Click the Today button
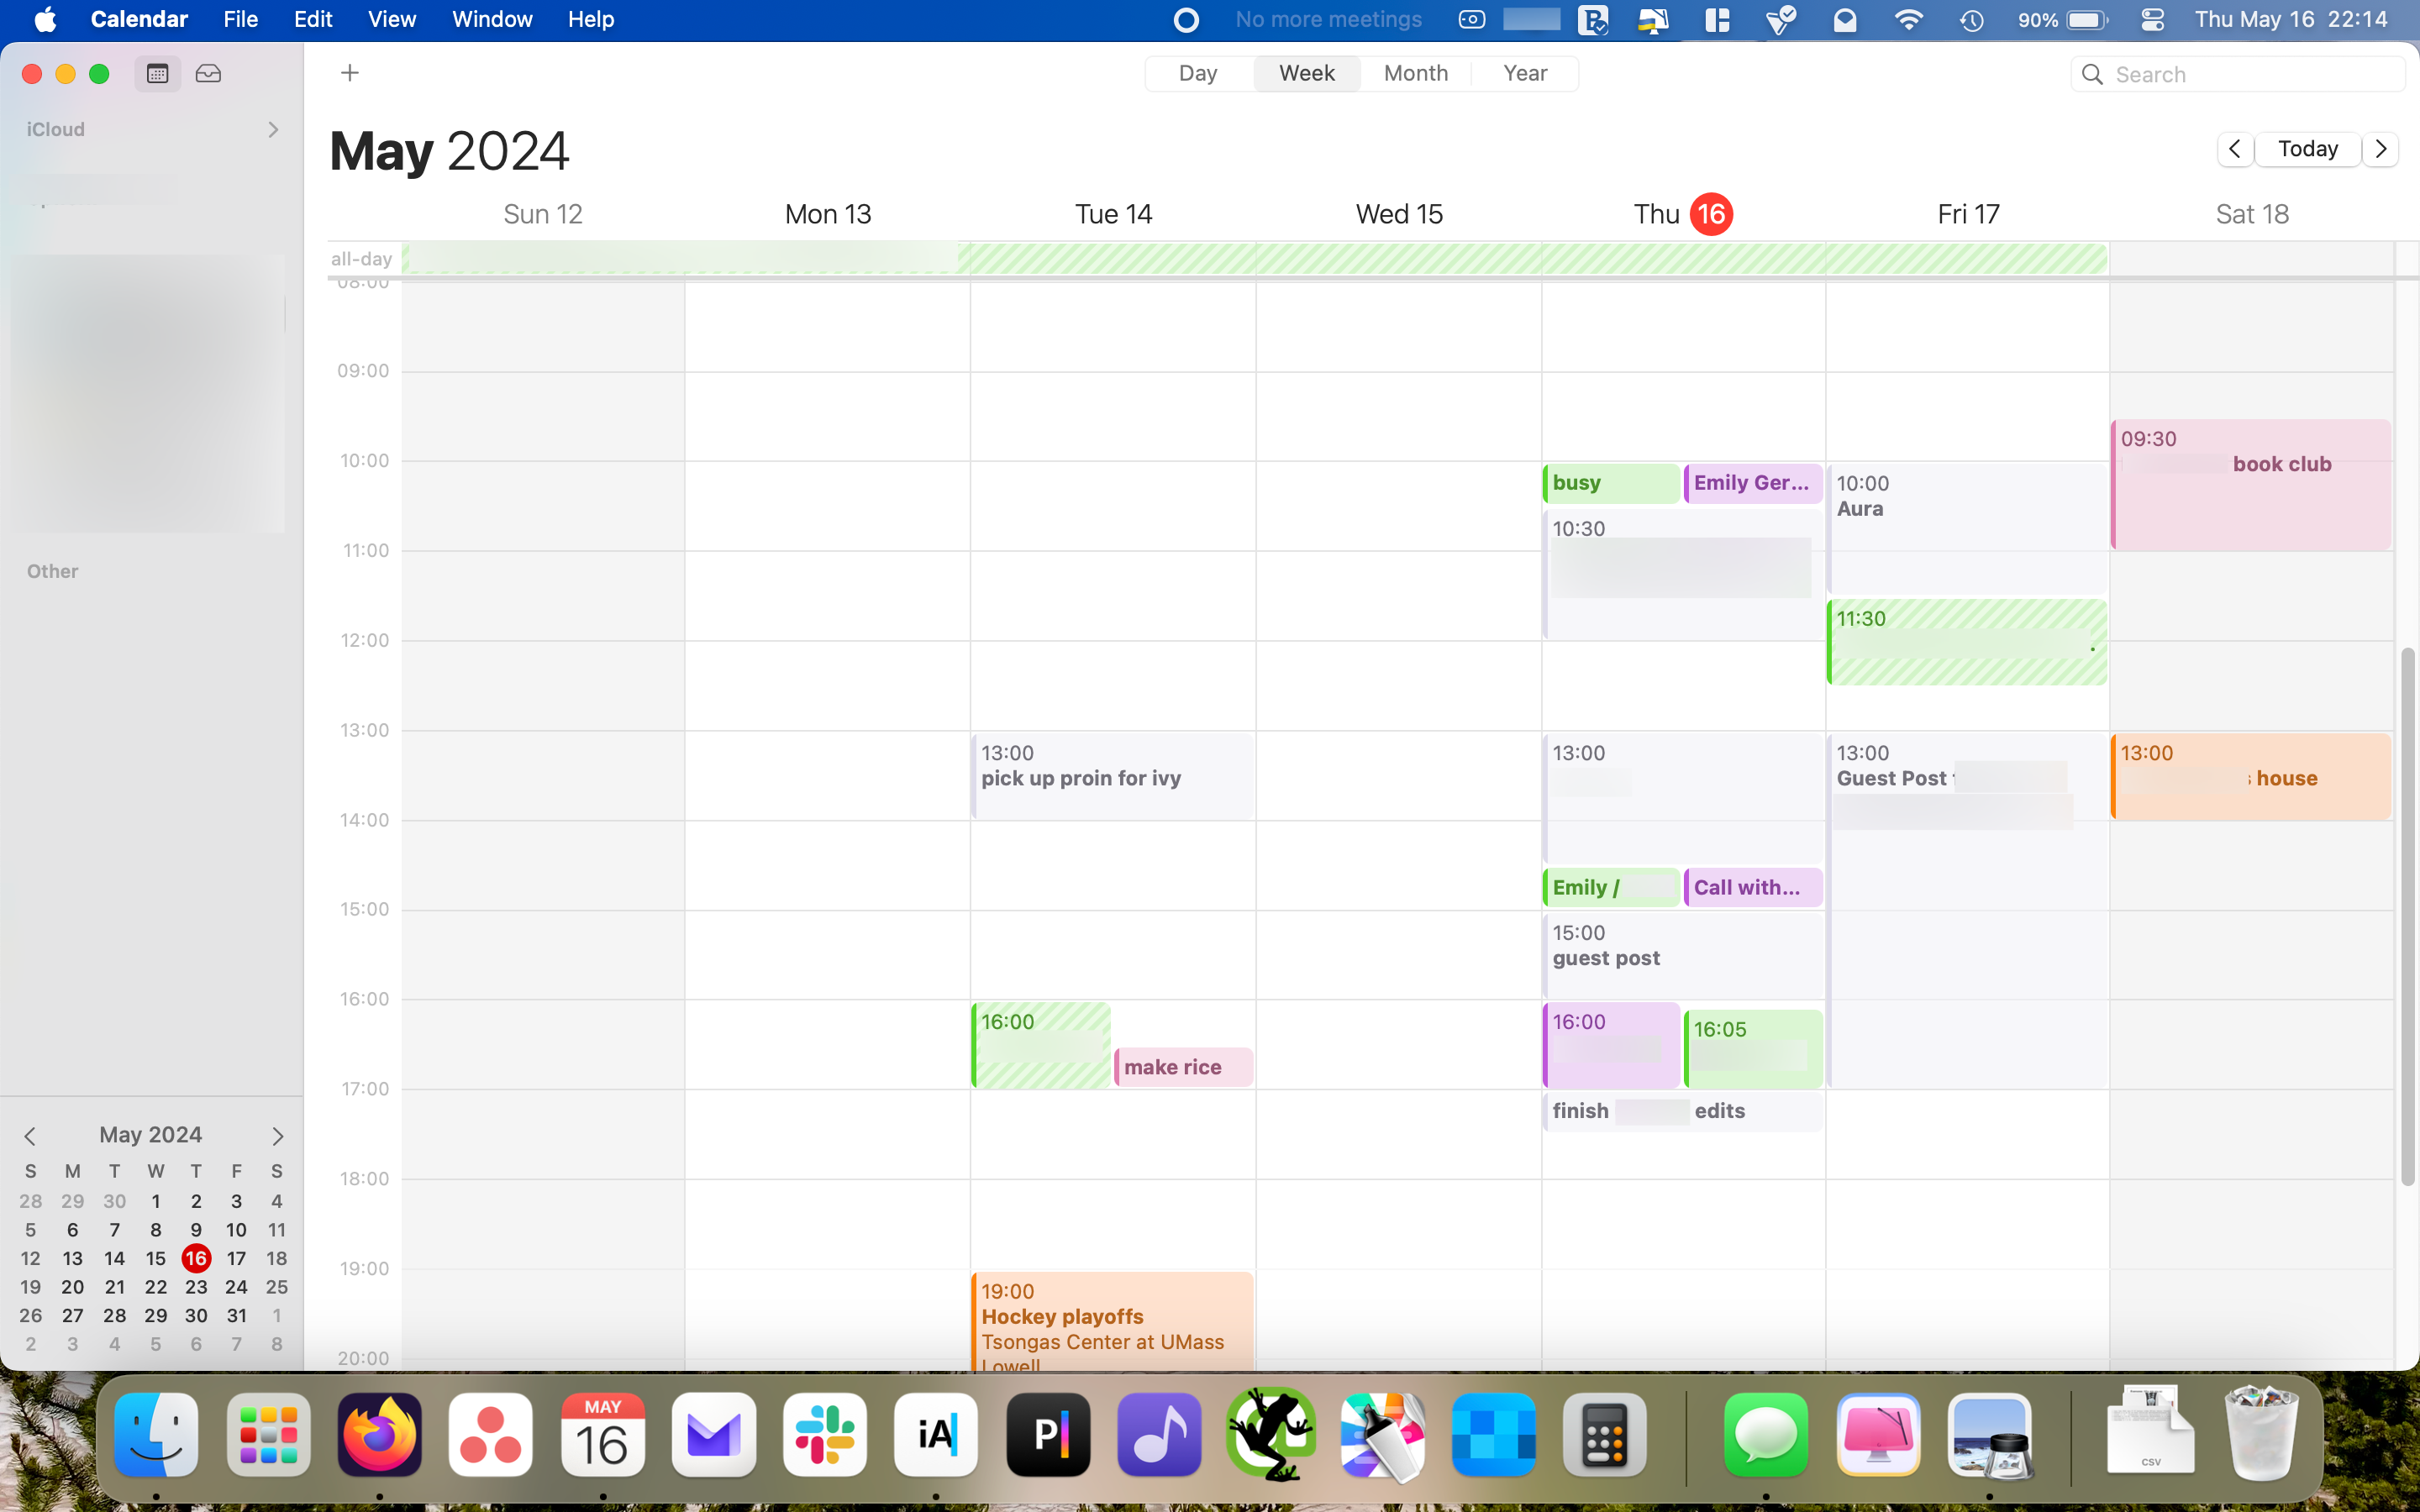 [x=2307, y=148]
